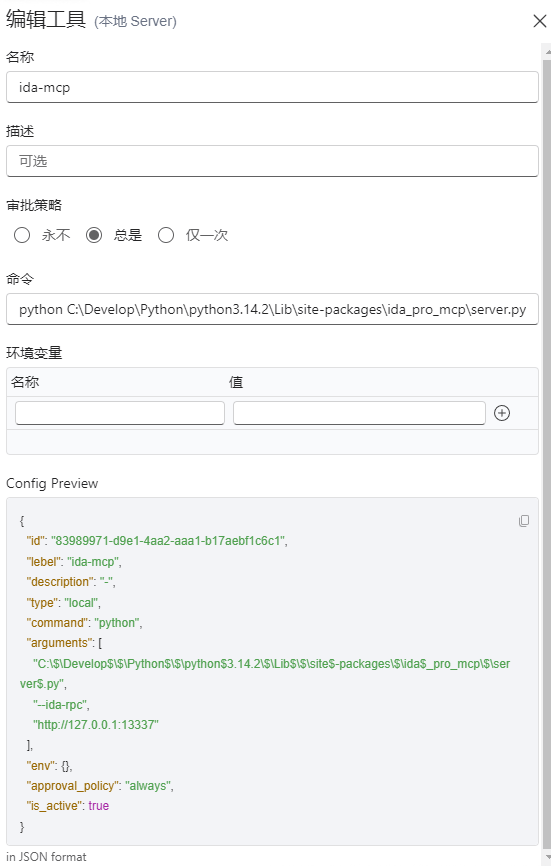
Task: Select the 仅一次 approval policy radio button
Action: click(166, 235)
